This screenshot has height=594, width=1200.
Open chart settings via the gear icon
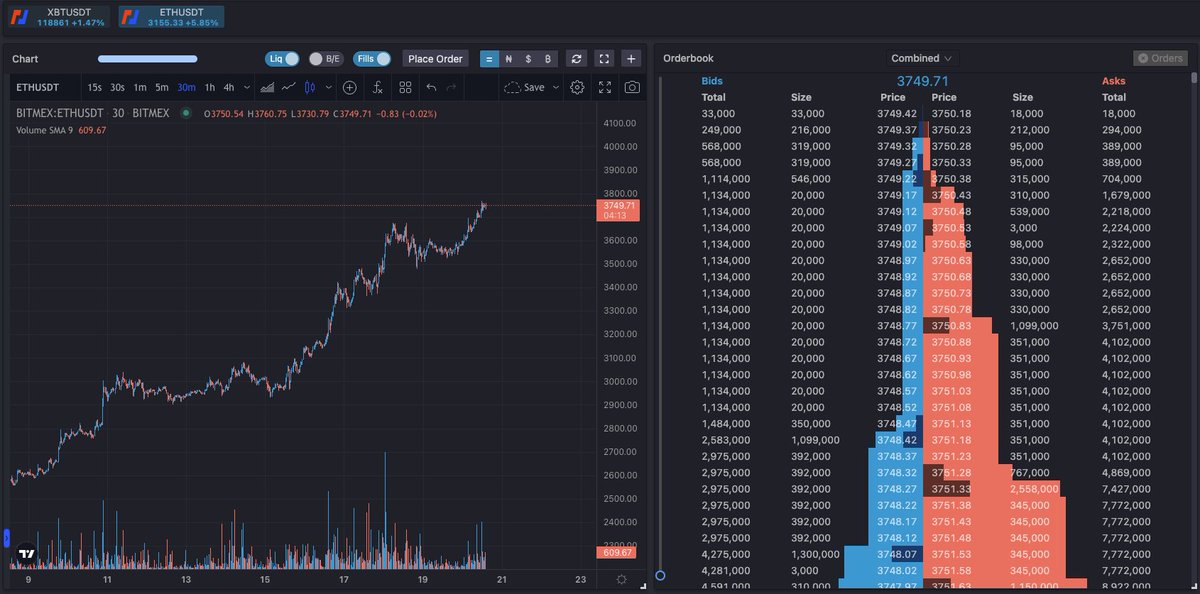point(577,87)
